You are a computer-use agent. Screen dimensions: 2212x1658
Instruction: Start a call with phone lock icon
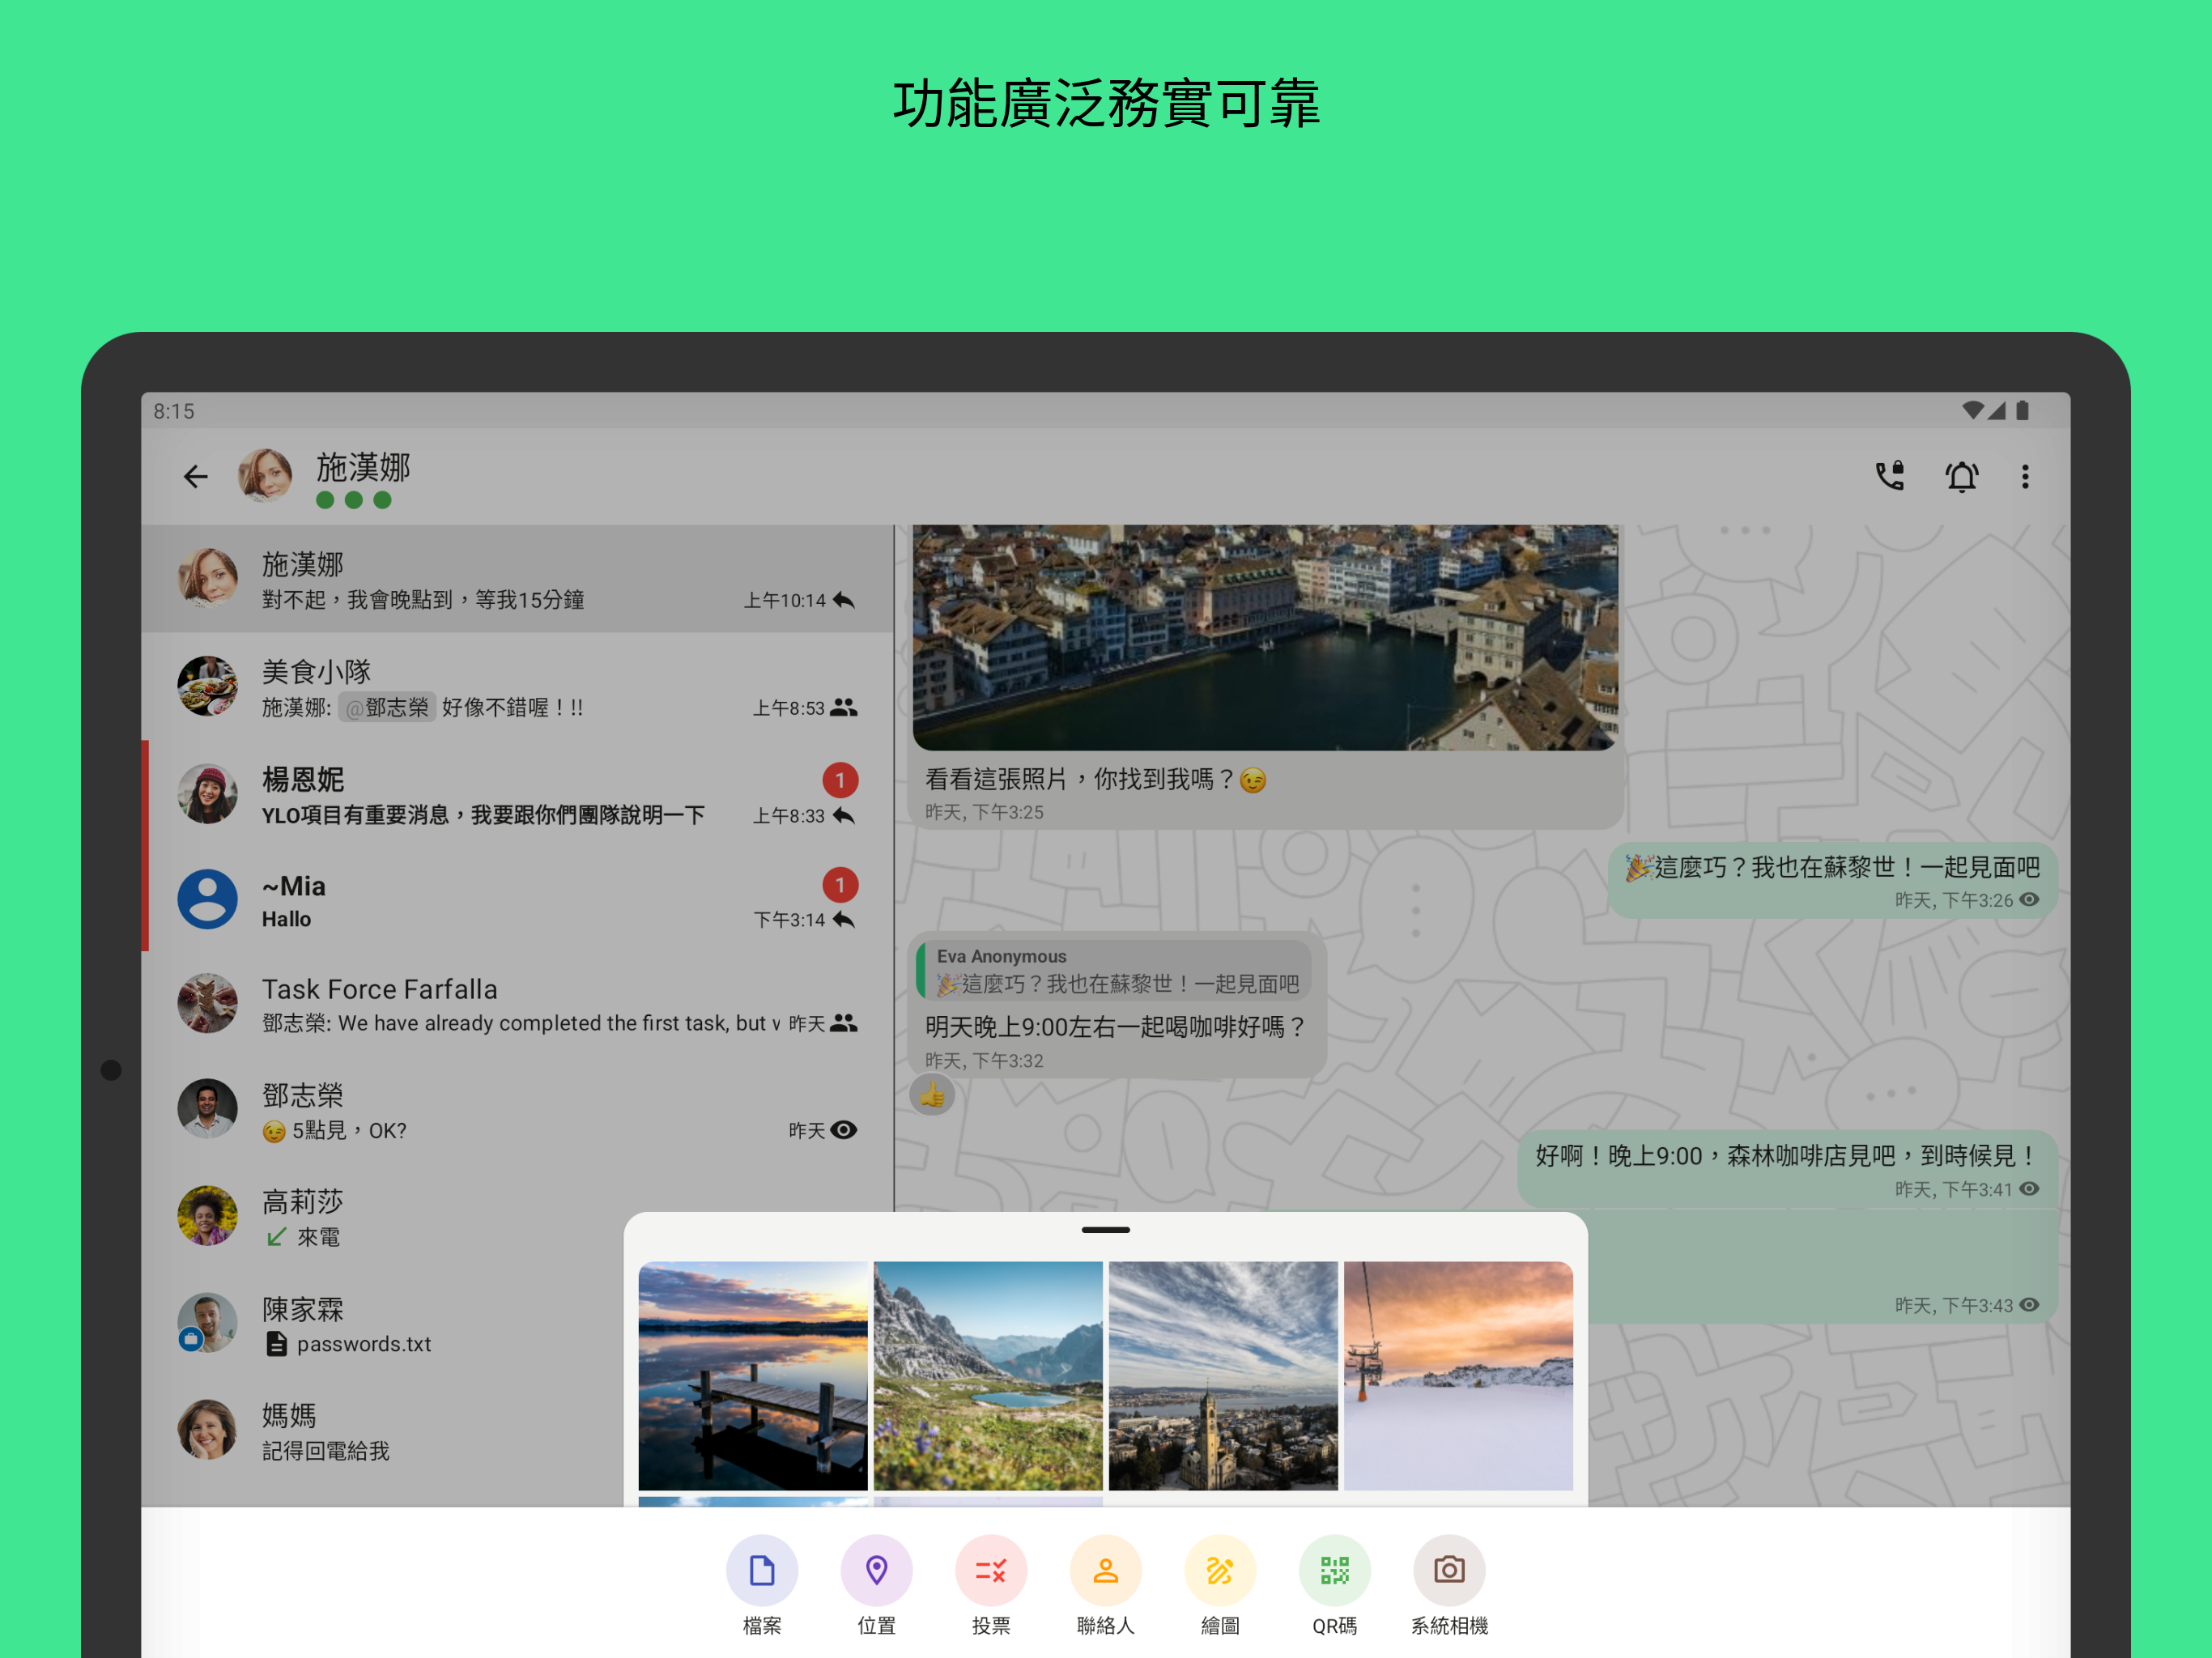point(1889,476)
